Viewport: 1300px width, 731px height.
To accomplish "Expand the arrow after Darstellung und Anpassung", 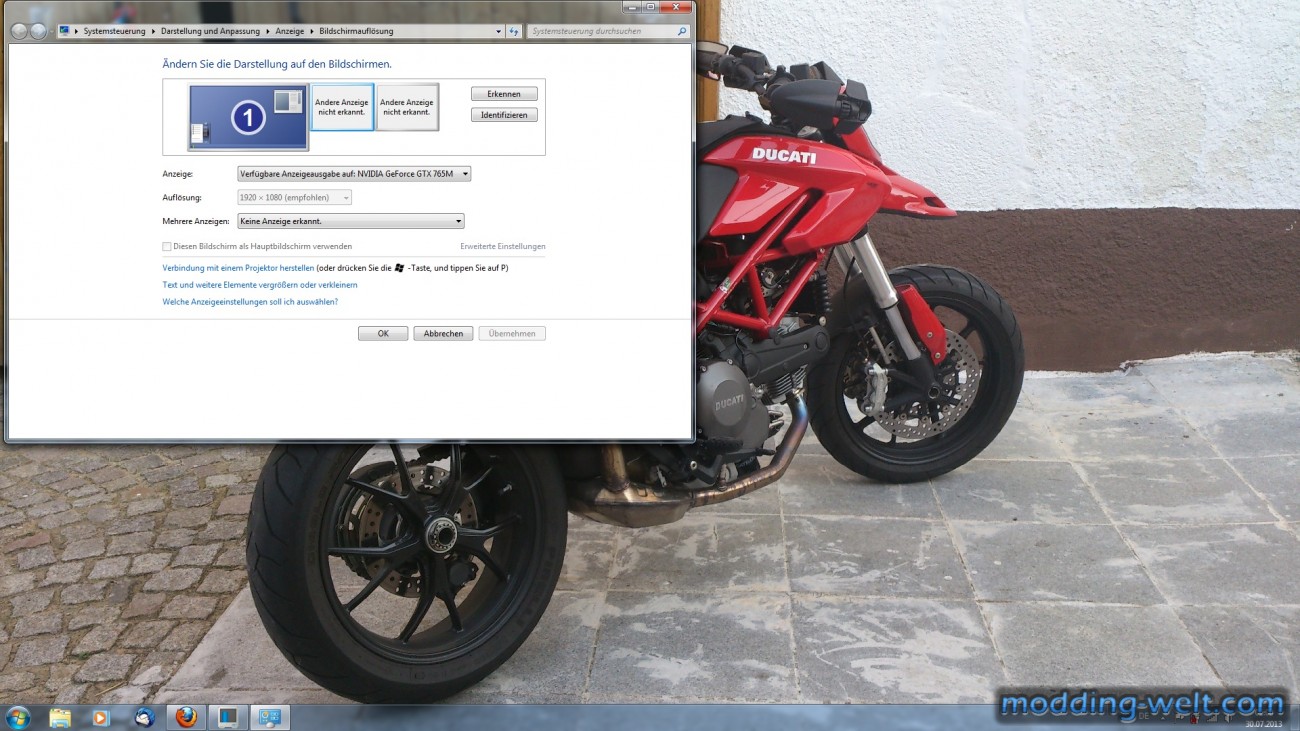I will pos(269,31).
